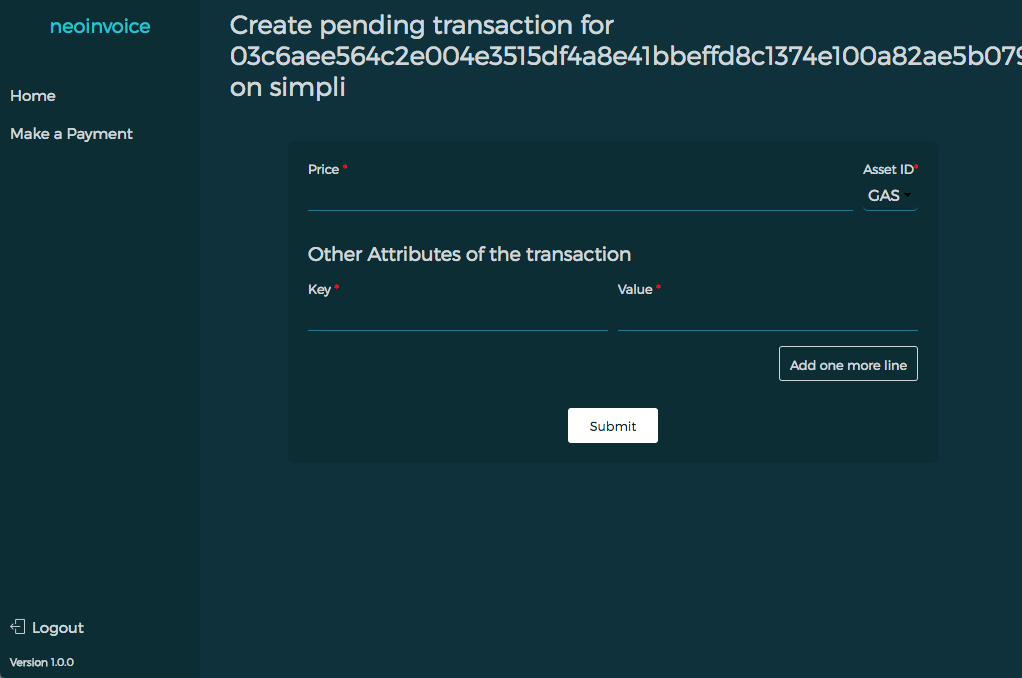1022x678 pixels.
Task: Click the neoinvoice logo
Action: (x=100, y=27)
